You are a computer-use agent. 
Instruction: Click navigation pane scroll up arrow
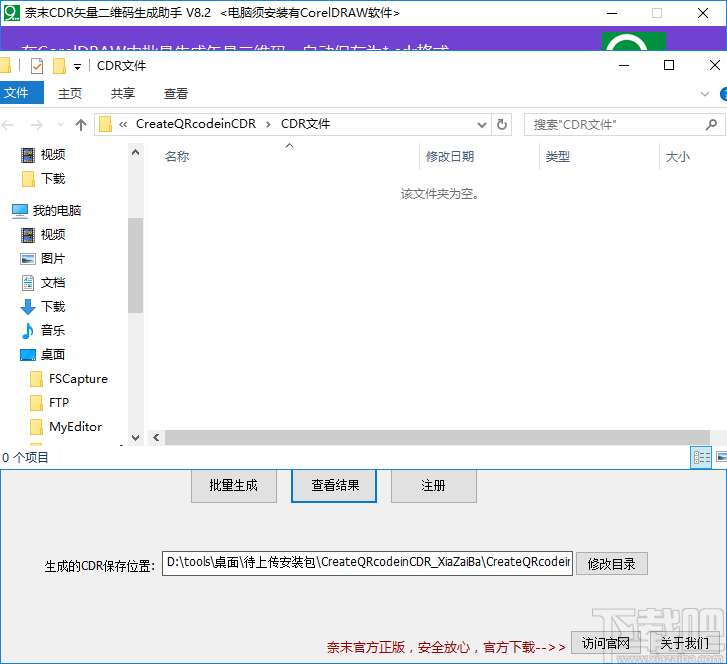coord(135,152)
